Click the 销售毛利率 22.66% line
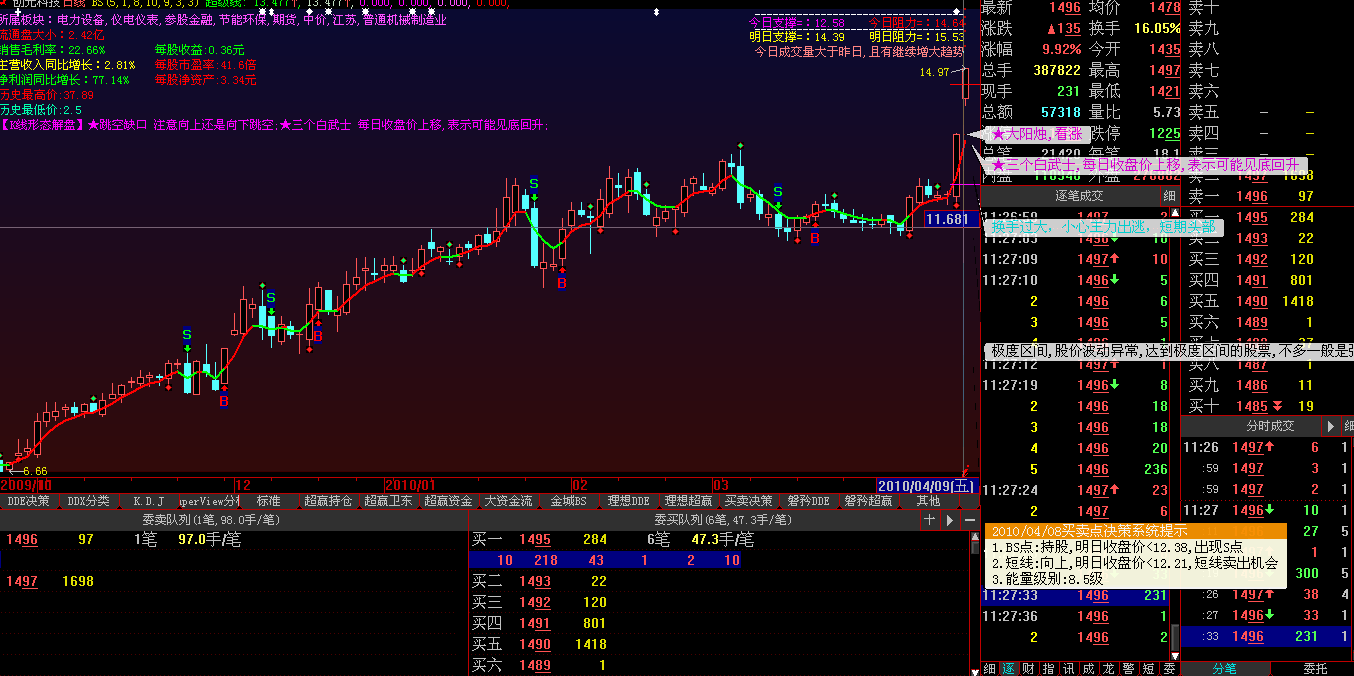Screen dimensions: 1354x676 click(52, 49)
